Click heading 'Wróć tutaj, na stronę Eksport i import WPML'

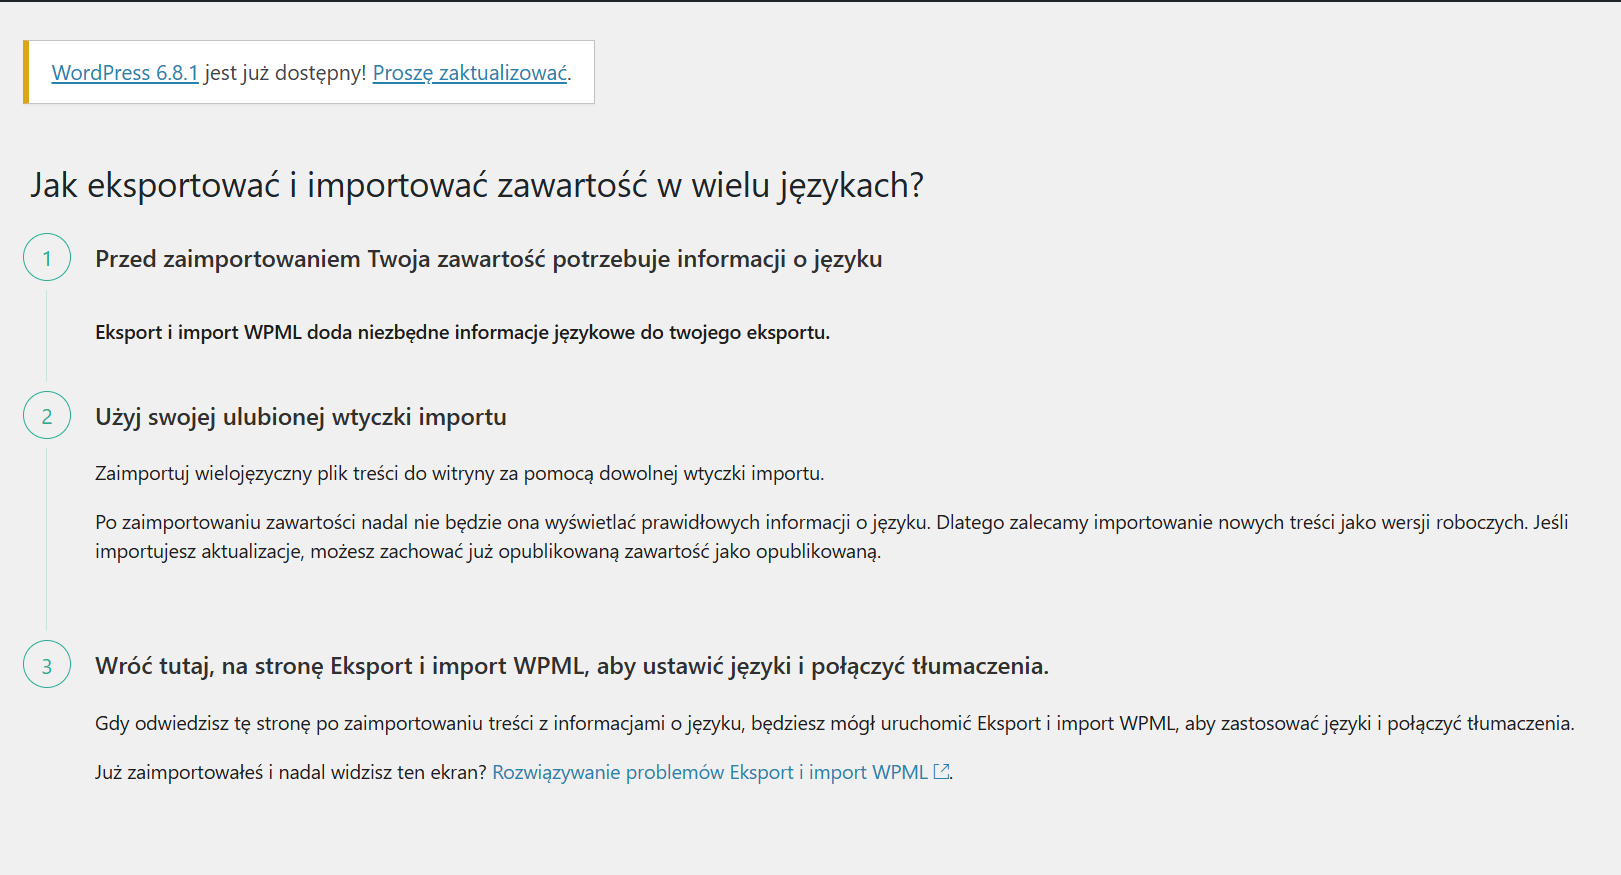[x=340, y=666]
